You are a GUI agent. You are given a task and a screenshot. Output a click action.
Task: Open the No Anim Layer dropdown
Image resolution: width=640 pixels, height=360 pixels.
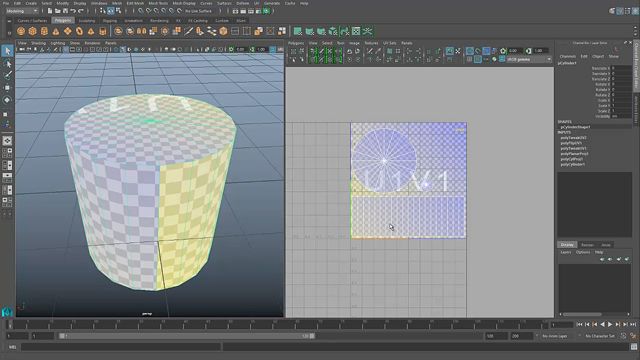[558, 336]
